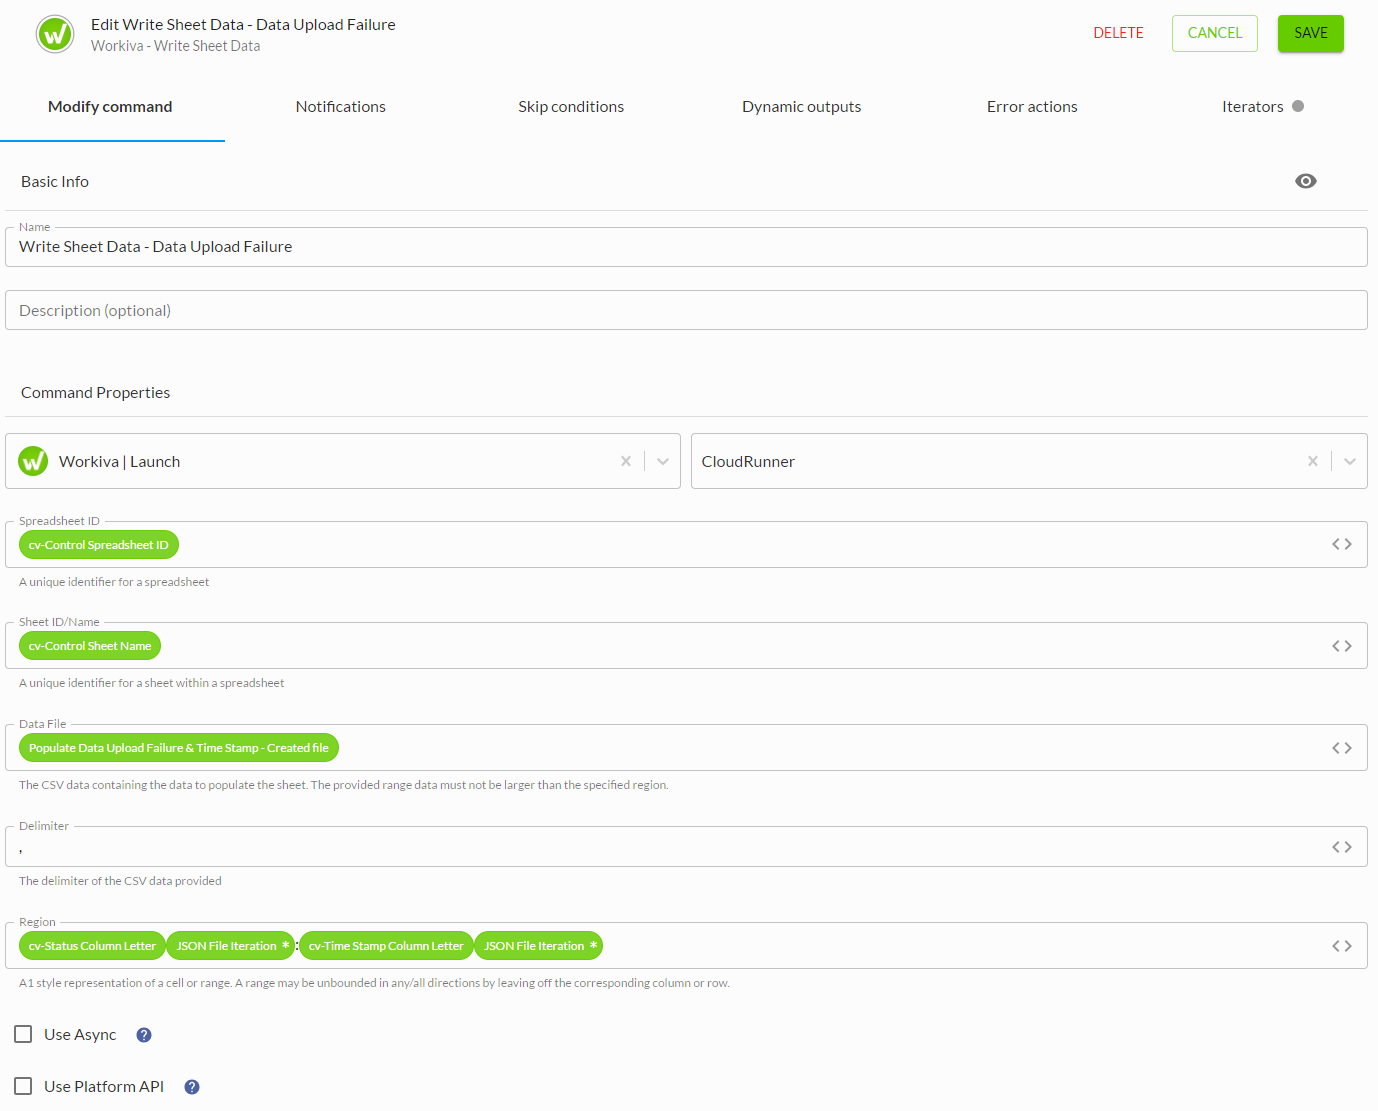This screenshot has height=1111, width=1378.
Task: Select the first JSON File Iteration chip
Action: pyautogui.click(x=231, y=946)
